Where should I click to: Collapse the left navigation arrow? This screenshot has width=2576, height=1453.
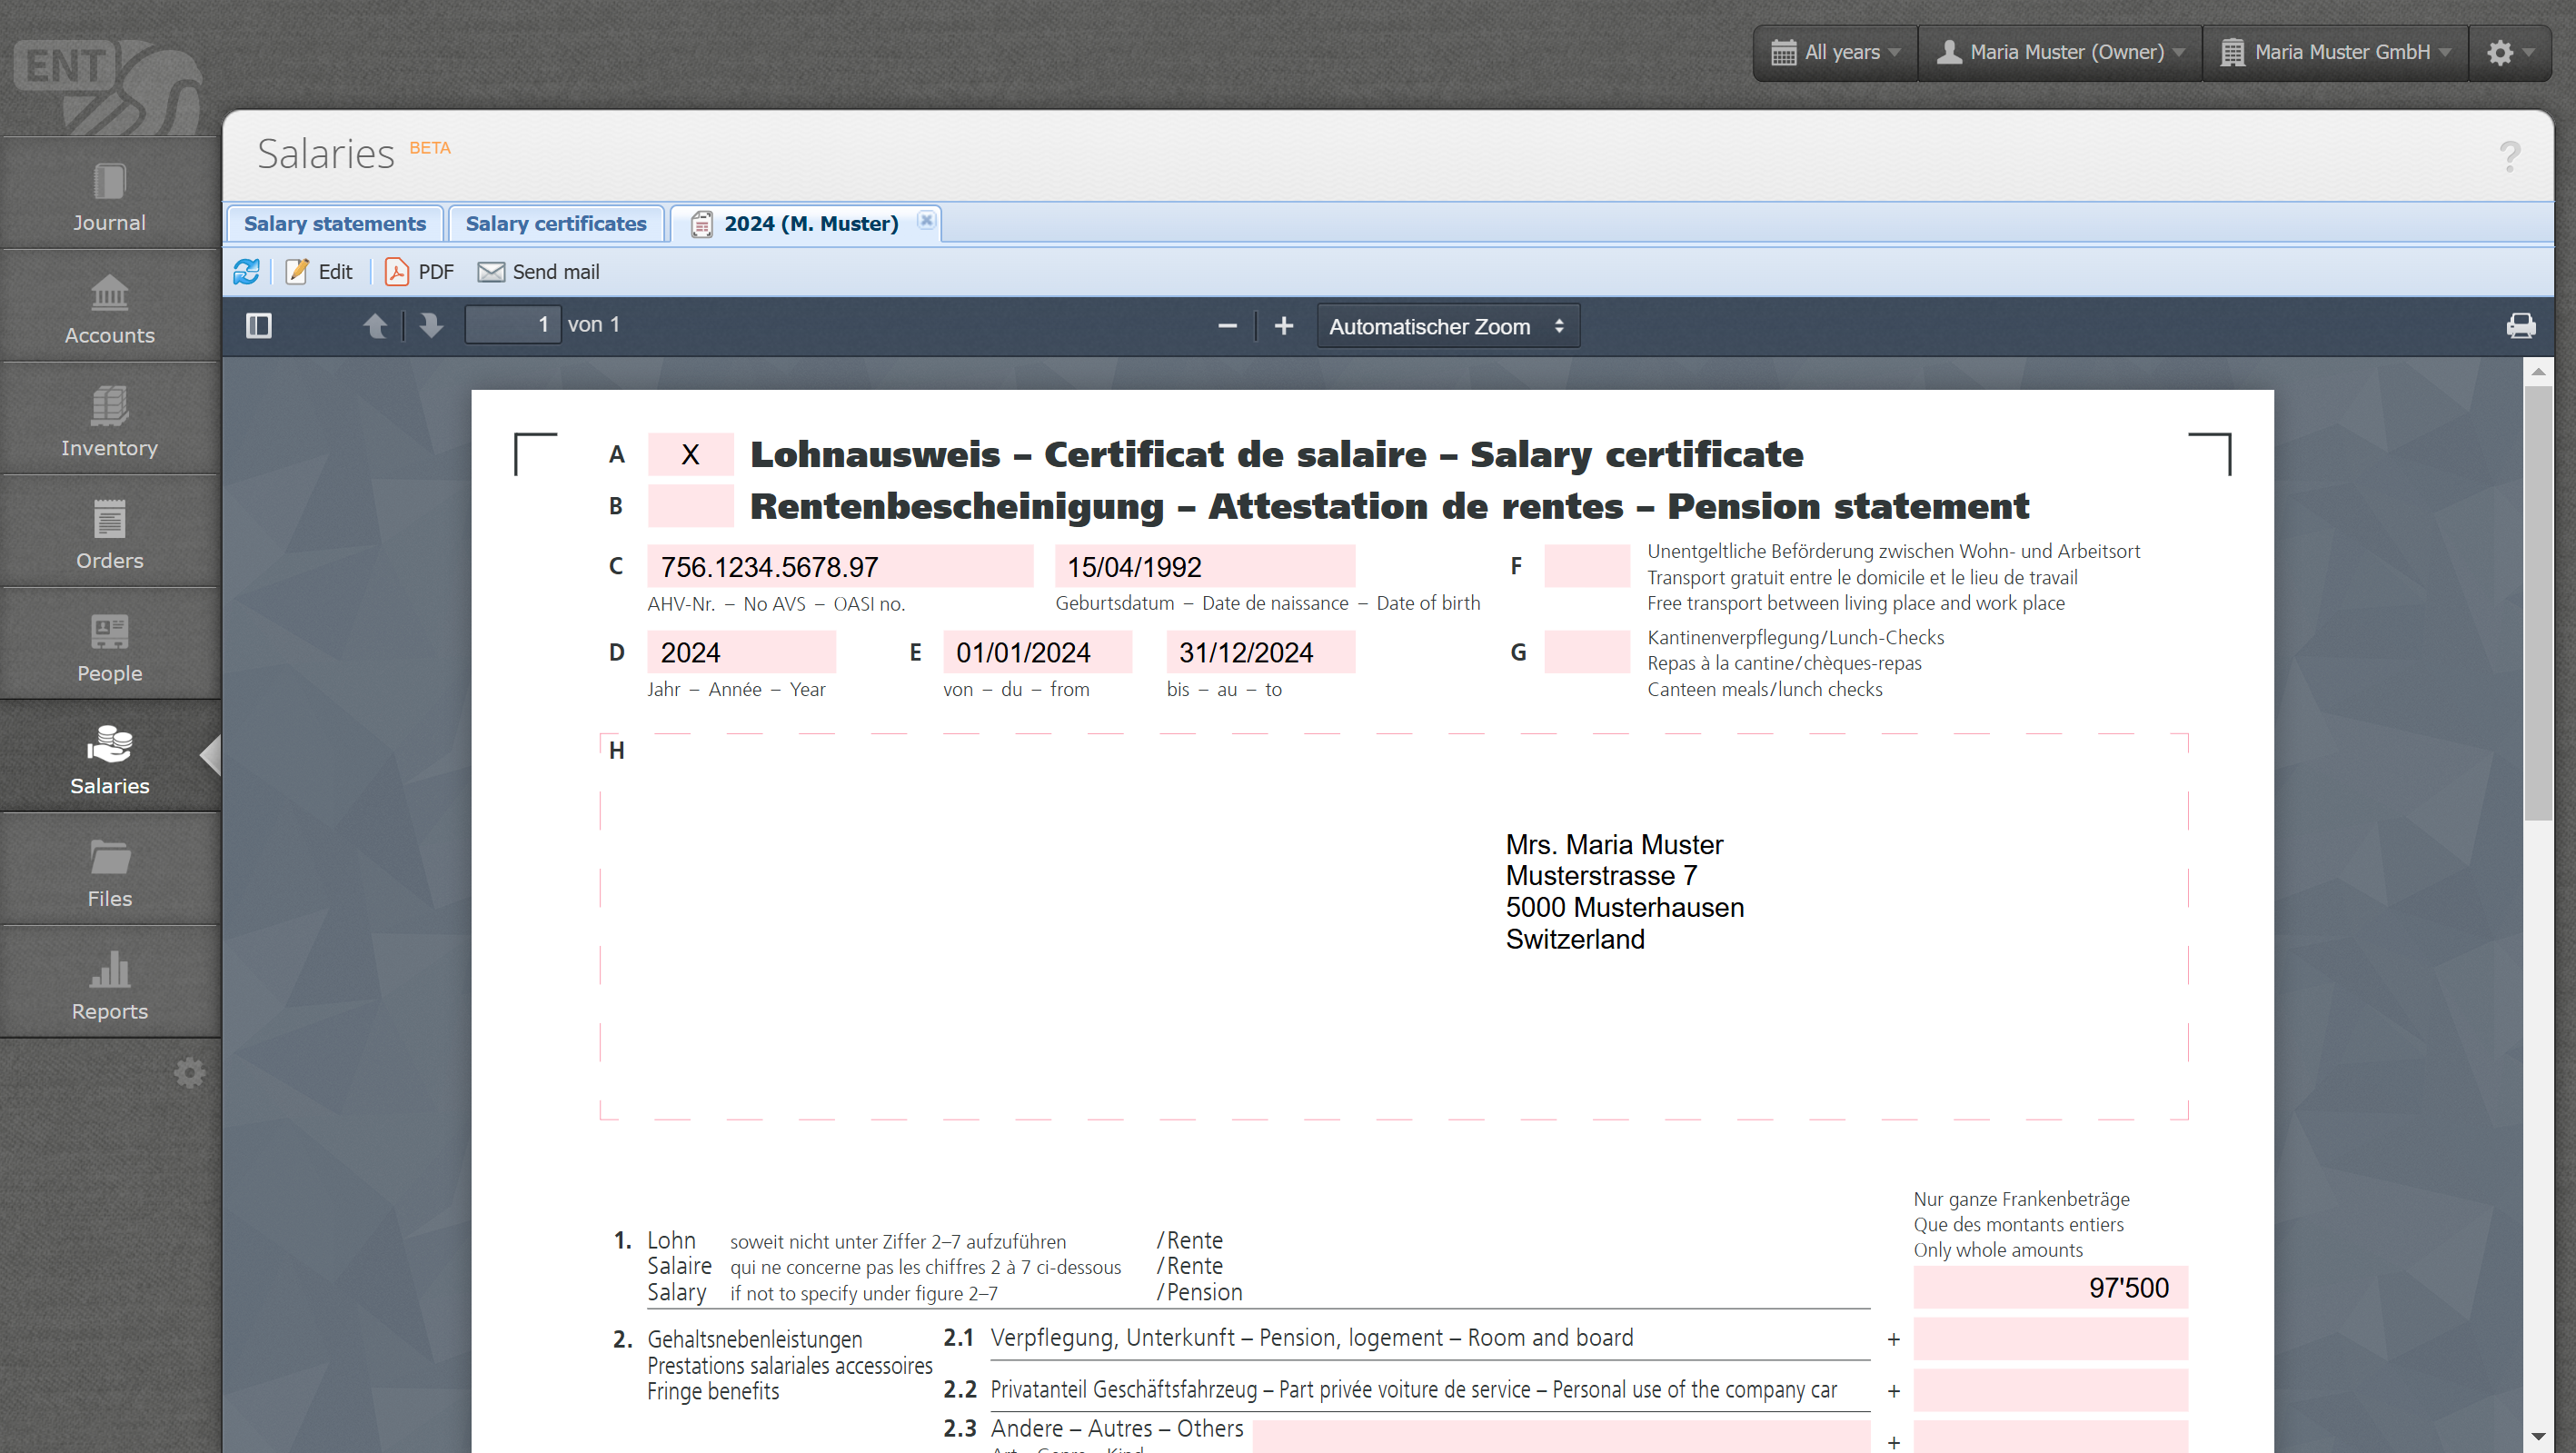210,755
